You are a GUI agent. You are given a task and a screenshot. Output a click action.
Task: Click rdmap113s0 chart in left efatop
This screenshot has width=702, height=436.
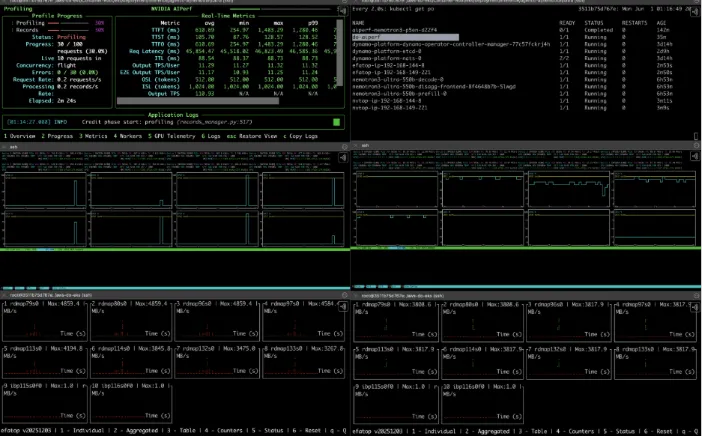pyautogui.click(x=45, y=362)
